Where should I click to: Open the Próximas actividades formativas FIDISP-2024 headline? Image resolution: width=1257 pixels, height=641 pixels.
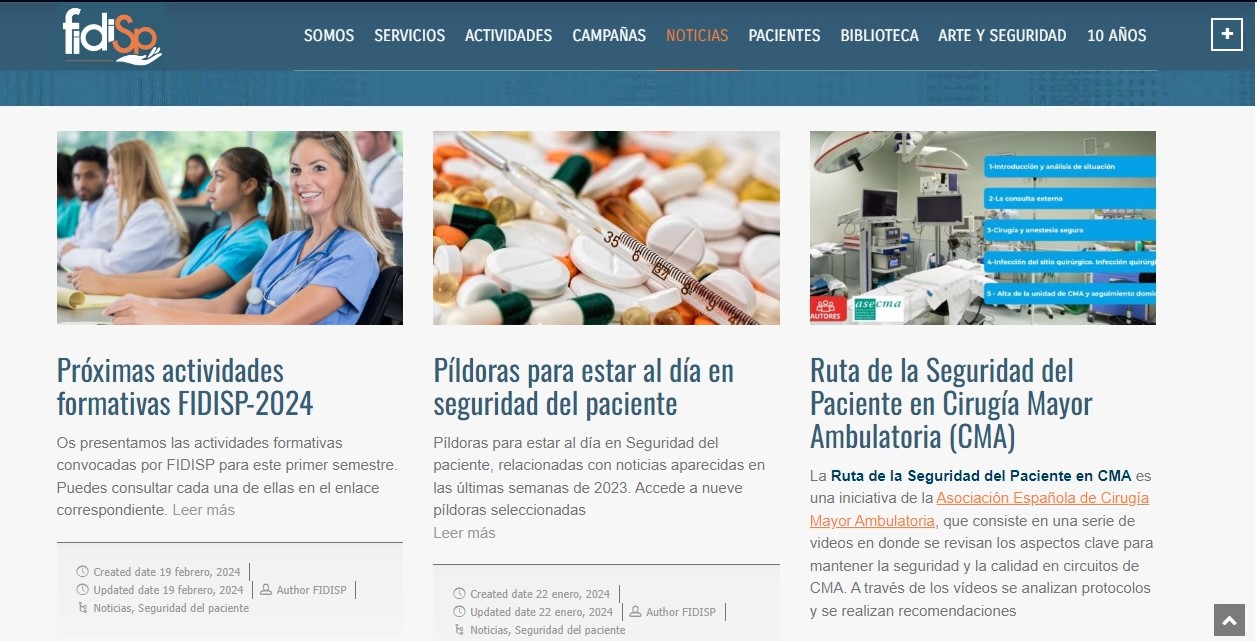[x=186, y=387]
